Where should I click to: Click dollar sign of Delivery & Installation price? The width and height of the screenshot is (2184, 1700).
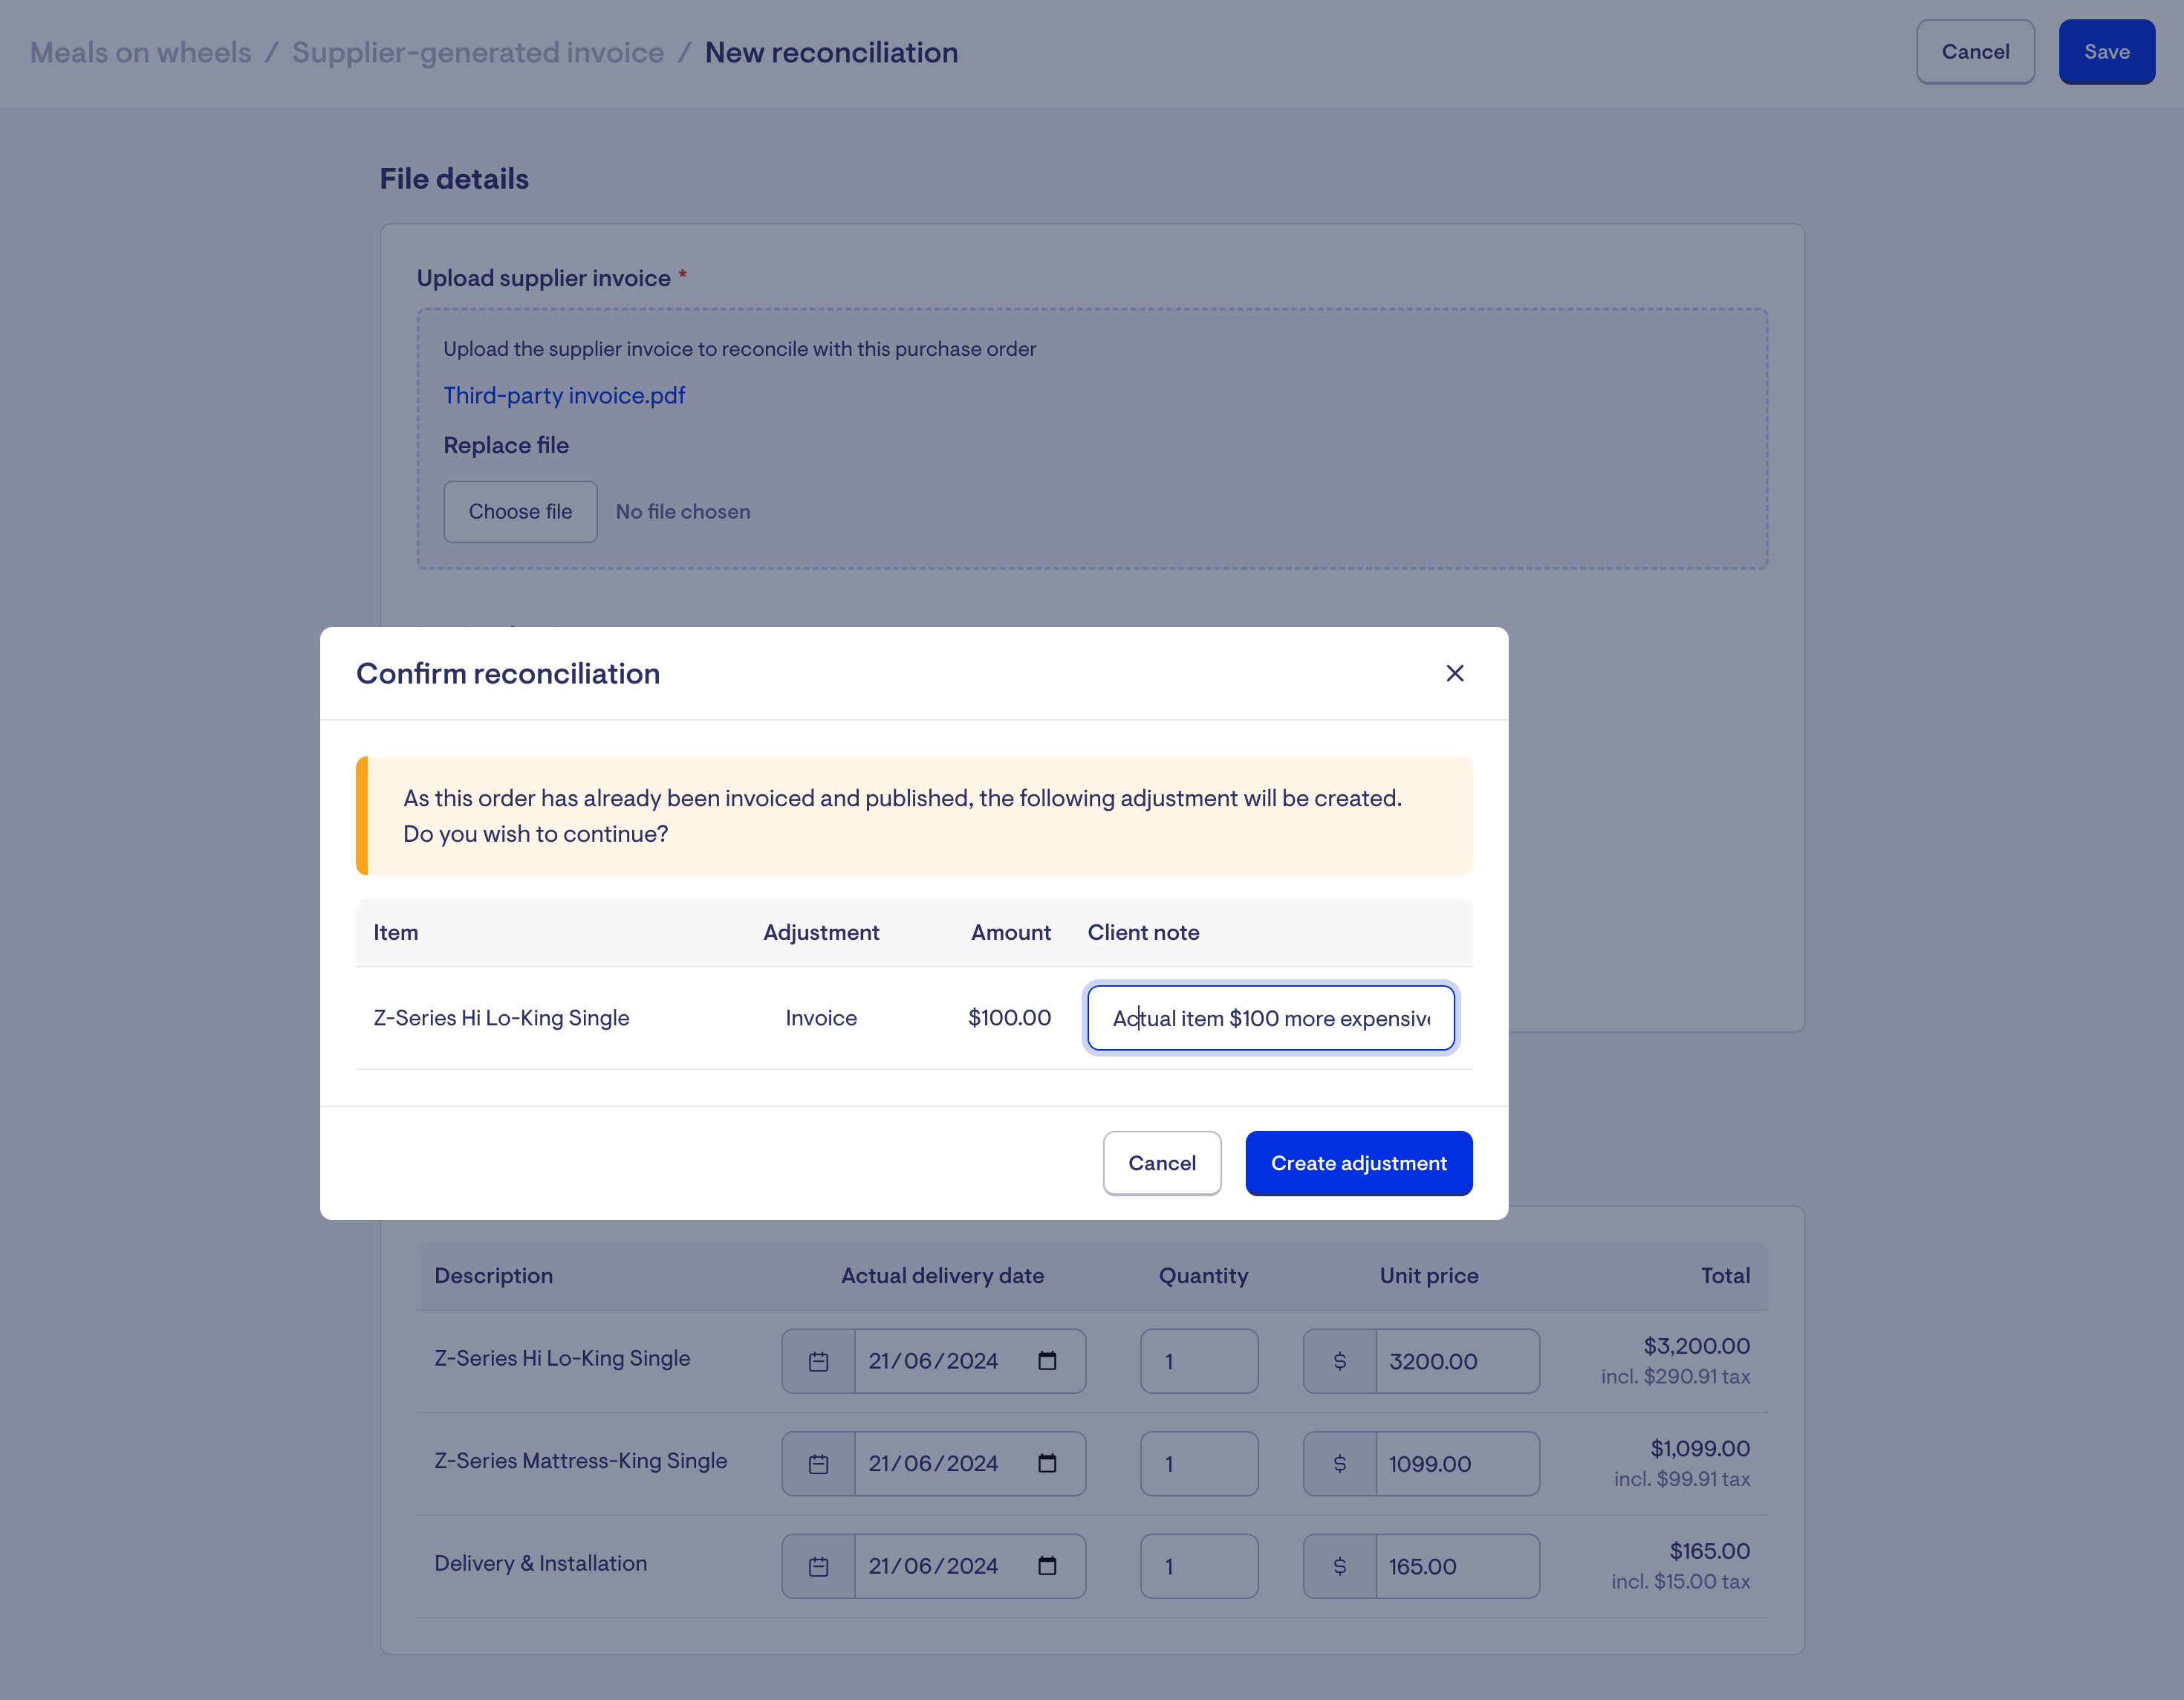1339,1566
